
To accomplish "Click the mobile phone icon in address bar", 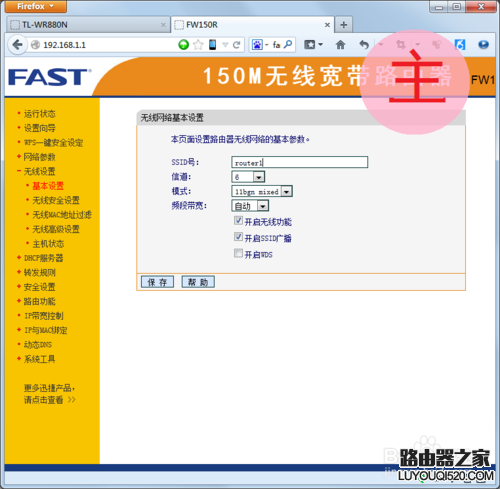I will pos(212,45).
